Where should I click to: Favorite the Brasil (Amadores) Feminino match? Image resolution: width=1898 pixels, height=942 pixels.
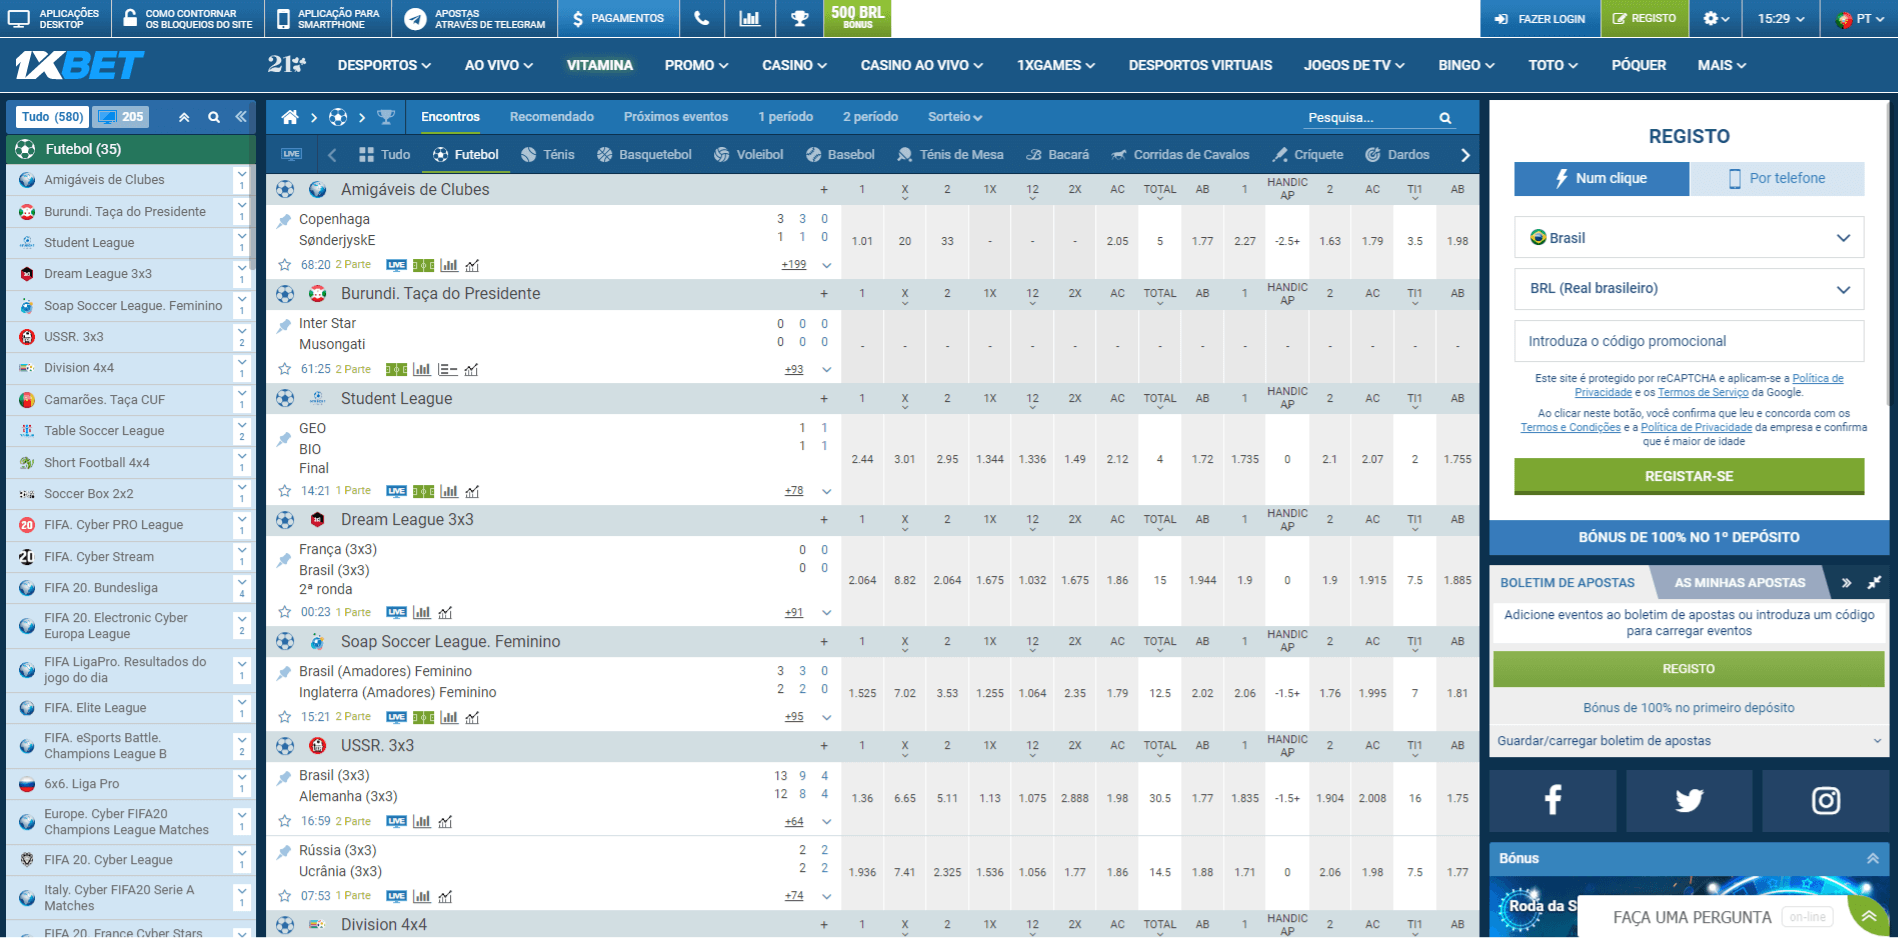pyautogui.click(x=285, y=717)
